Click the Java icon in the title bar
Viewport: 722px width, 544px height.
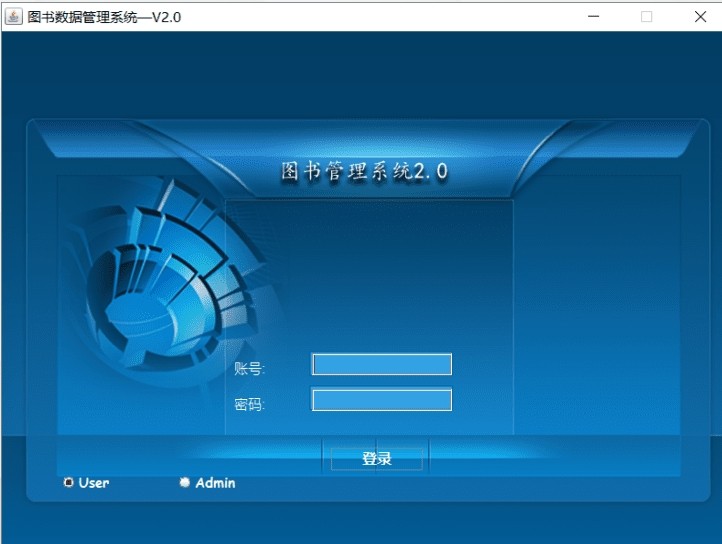click(x=13, y=16)
